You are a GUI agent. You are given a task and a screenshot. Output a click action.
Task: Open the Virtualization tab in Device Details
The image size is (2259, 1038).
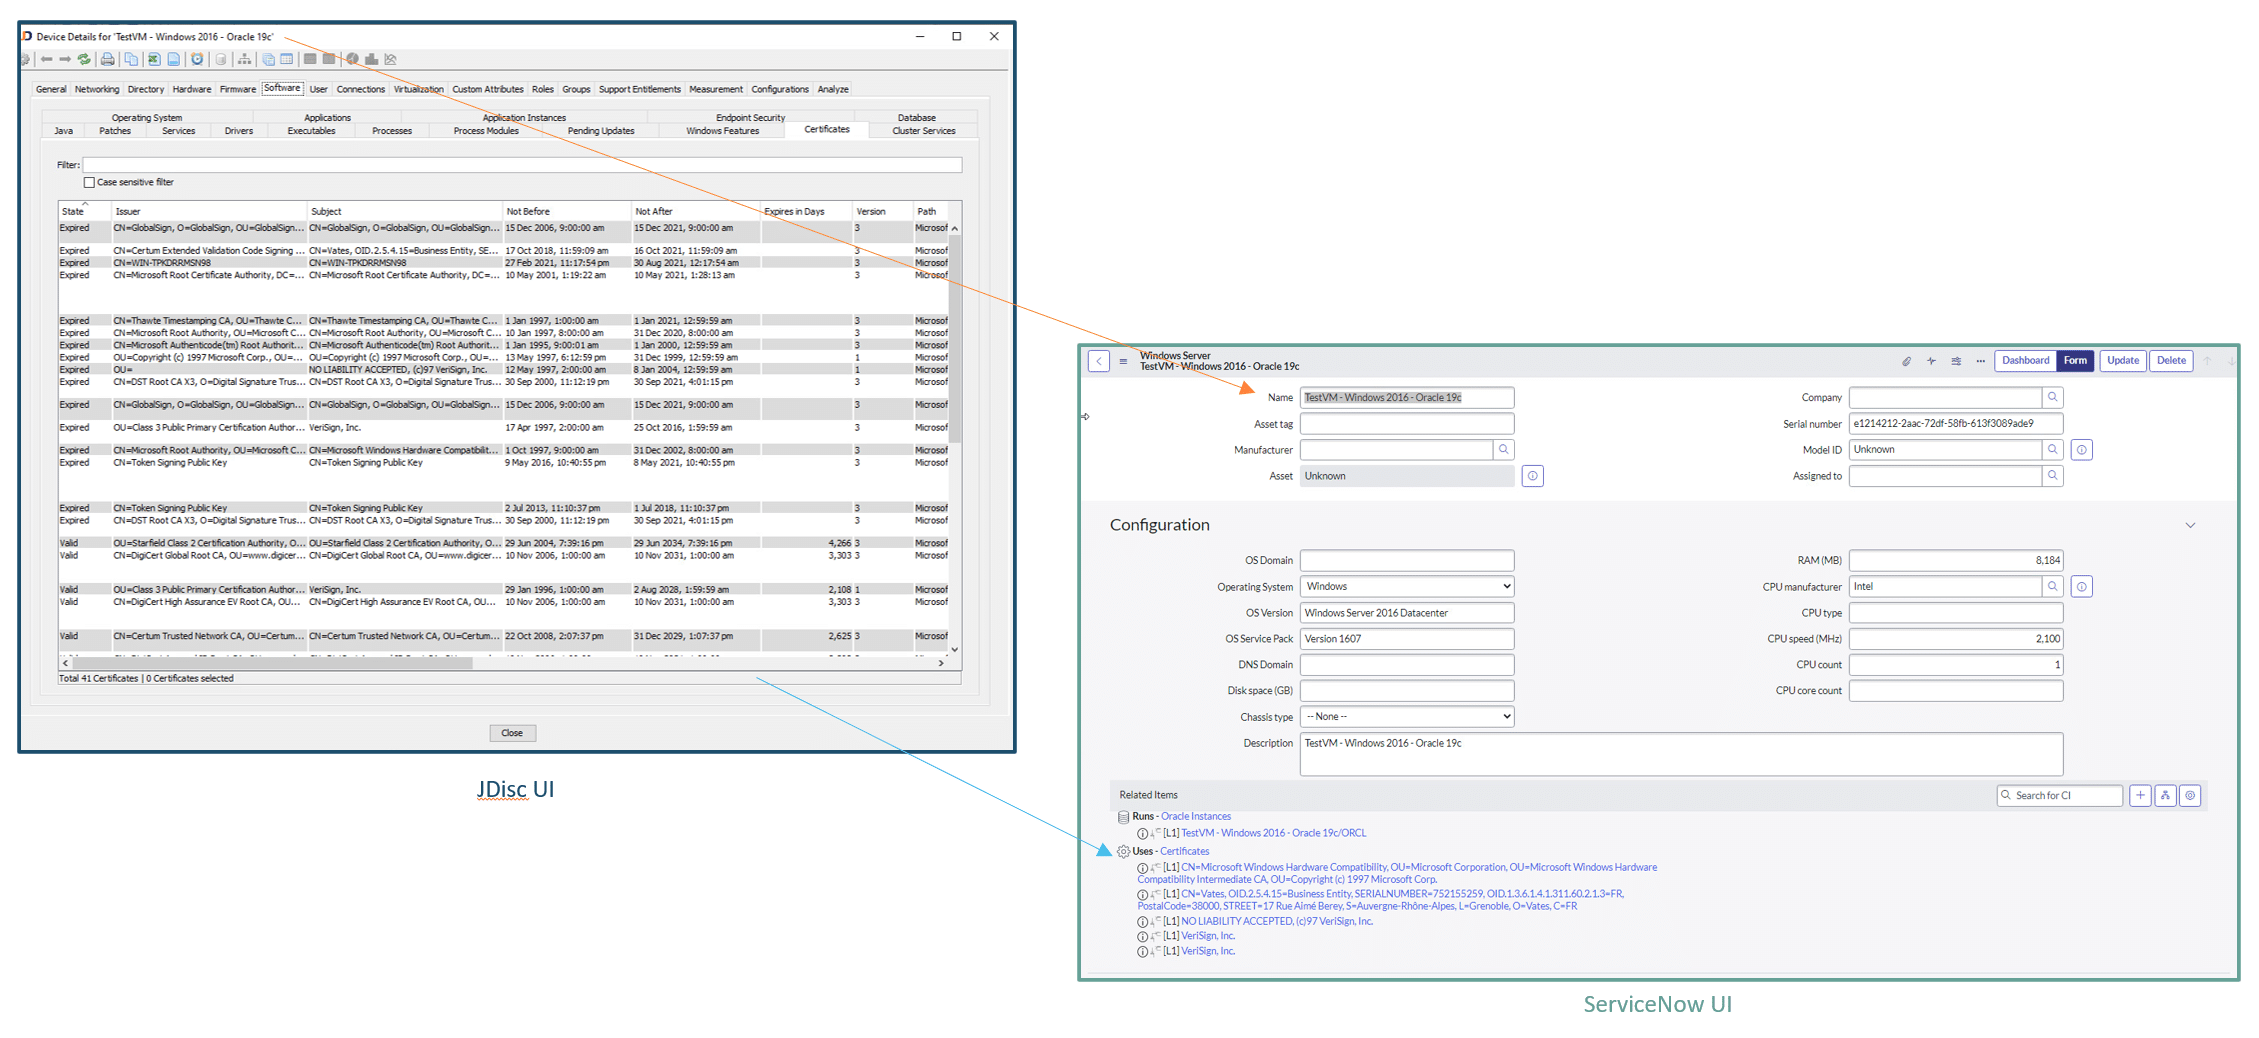coord(419,89)
